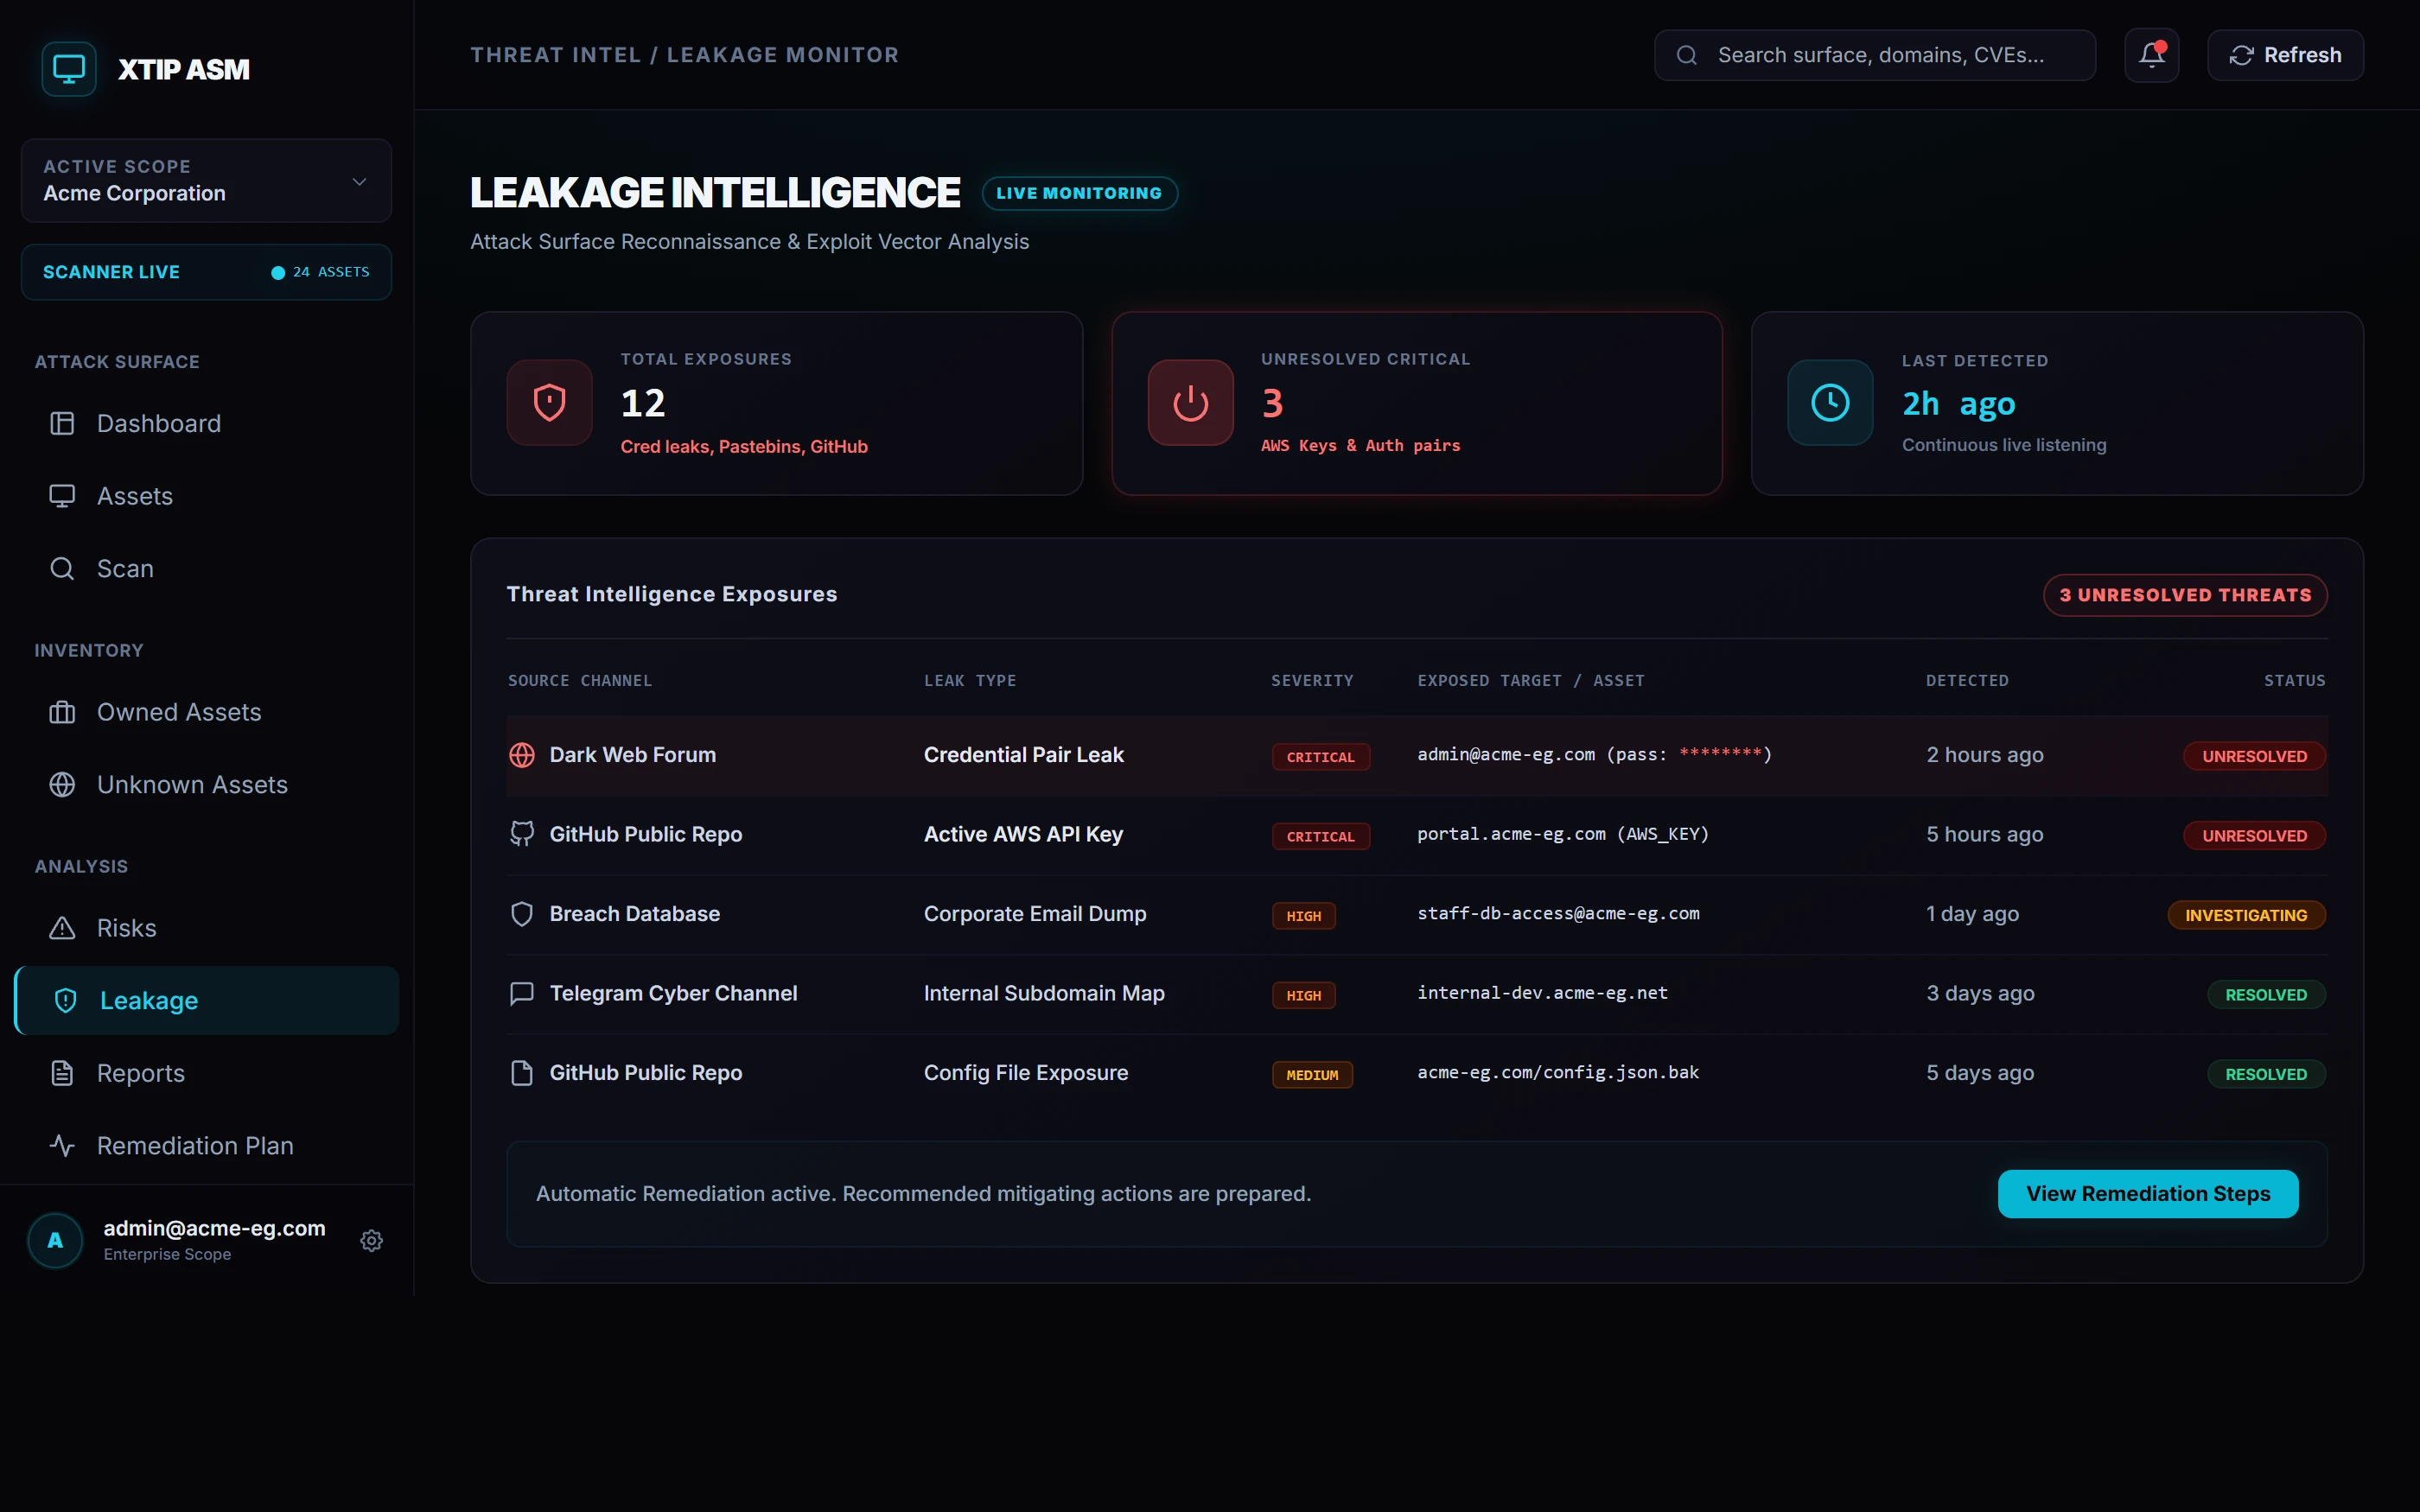The width and height of the screenshot is (2420, 1512).
Task: Expand the Active Scope Acme Corporation dropdown
Action: pos(206,180)
